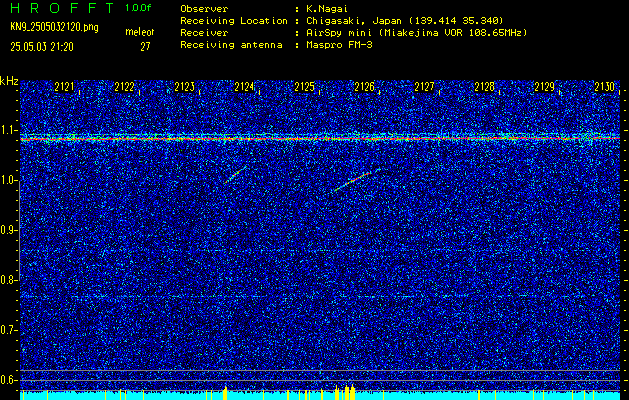Select the Maspro FM-3 antenna text
The height and width of the screenshot is (400, 629).
pyautogui.click(x=339, y=45)
